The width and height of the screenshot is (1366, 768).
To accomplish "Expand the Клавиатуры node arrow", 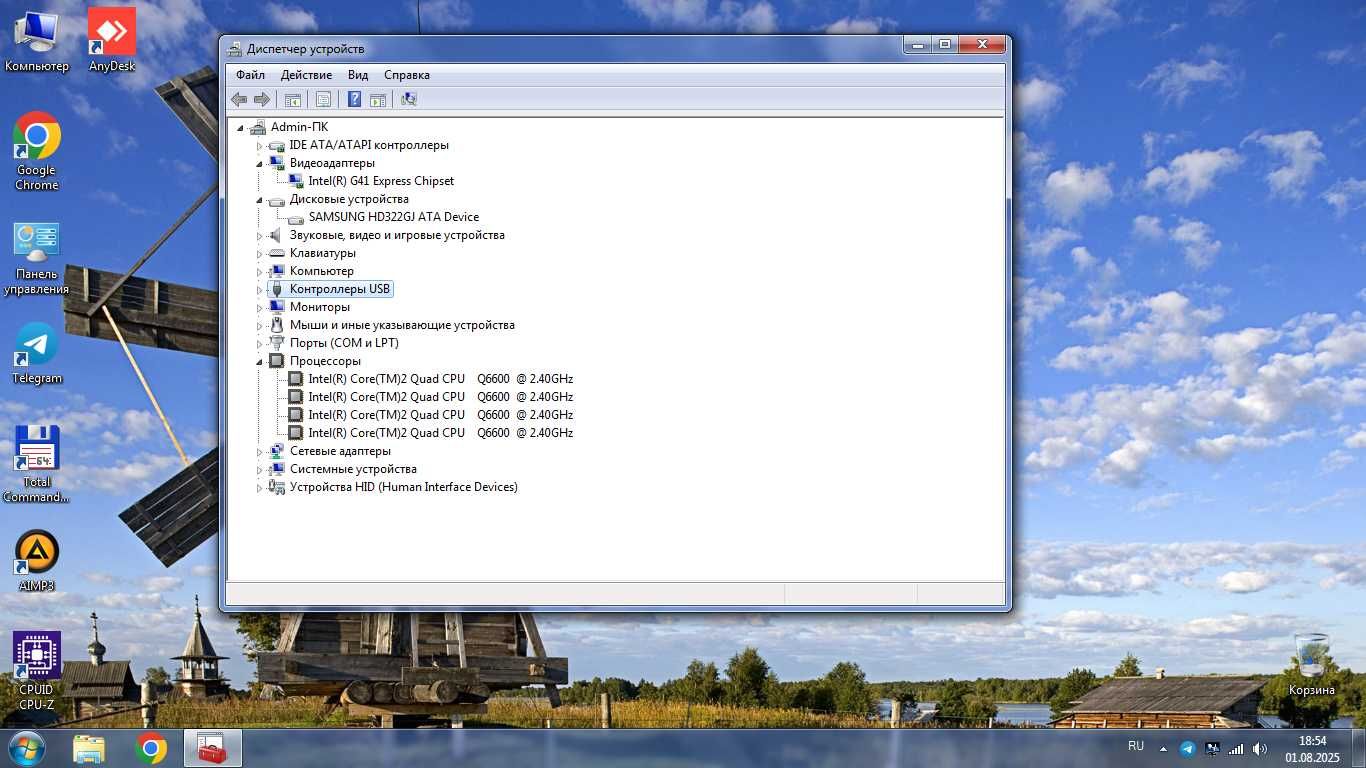I will [259, 254].
